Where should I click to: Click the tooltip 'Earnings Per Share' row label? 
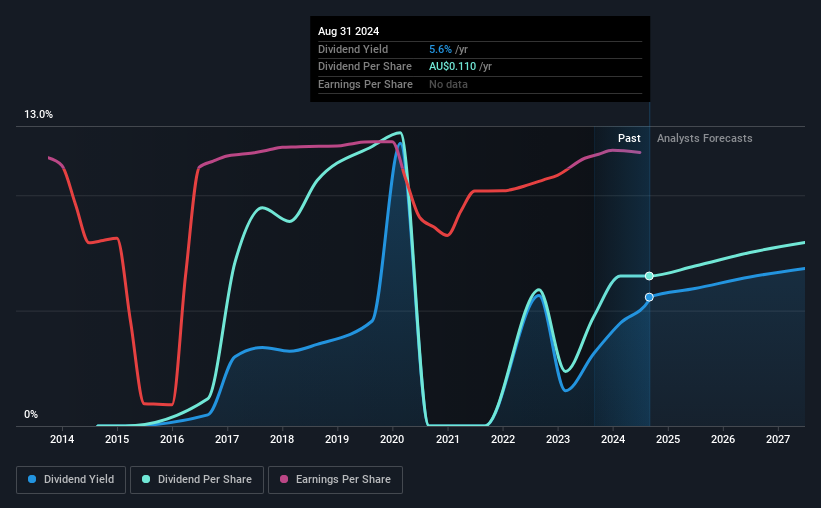click(365, 84)
